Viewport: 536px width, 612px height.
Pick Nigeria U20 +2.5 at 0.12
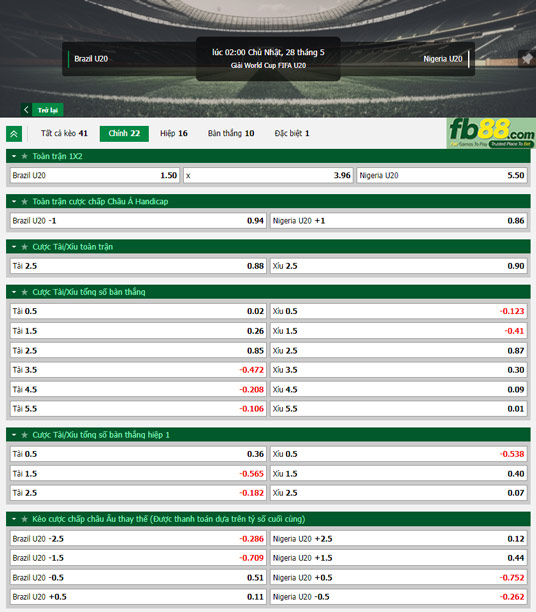coord(399,539)
